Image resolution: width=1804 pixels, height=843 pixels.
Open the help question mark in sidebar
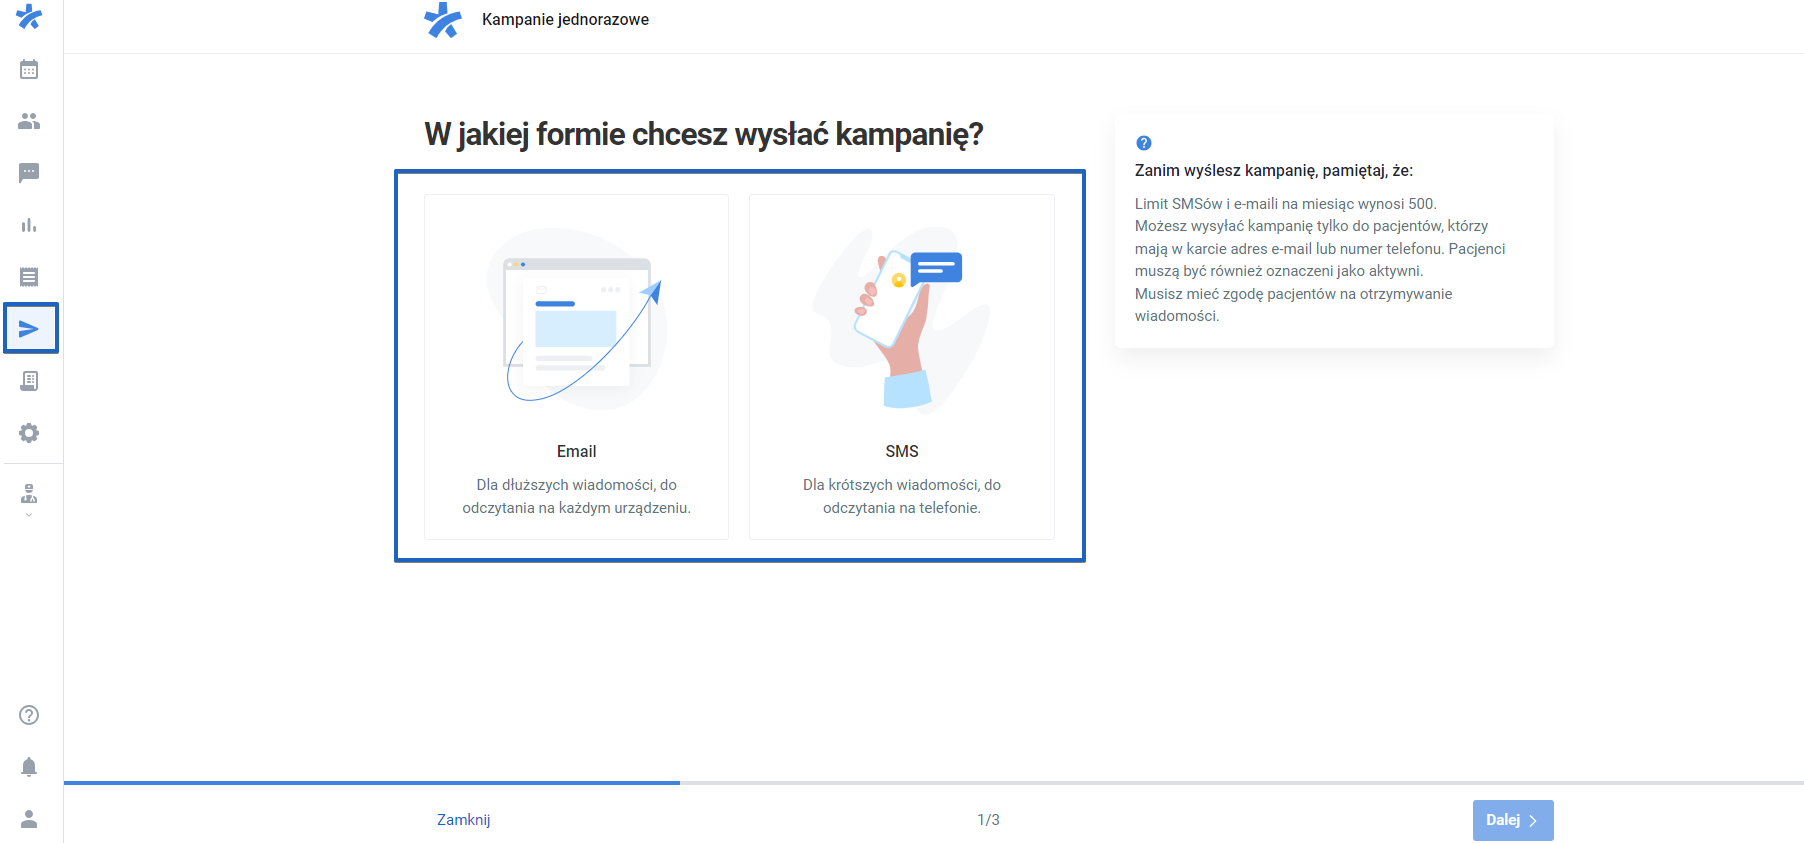[29, 715]
